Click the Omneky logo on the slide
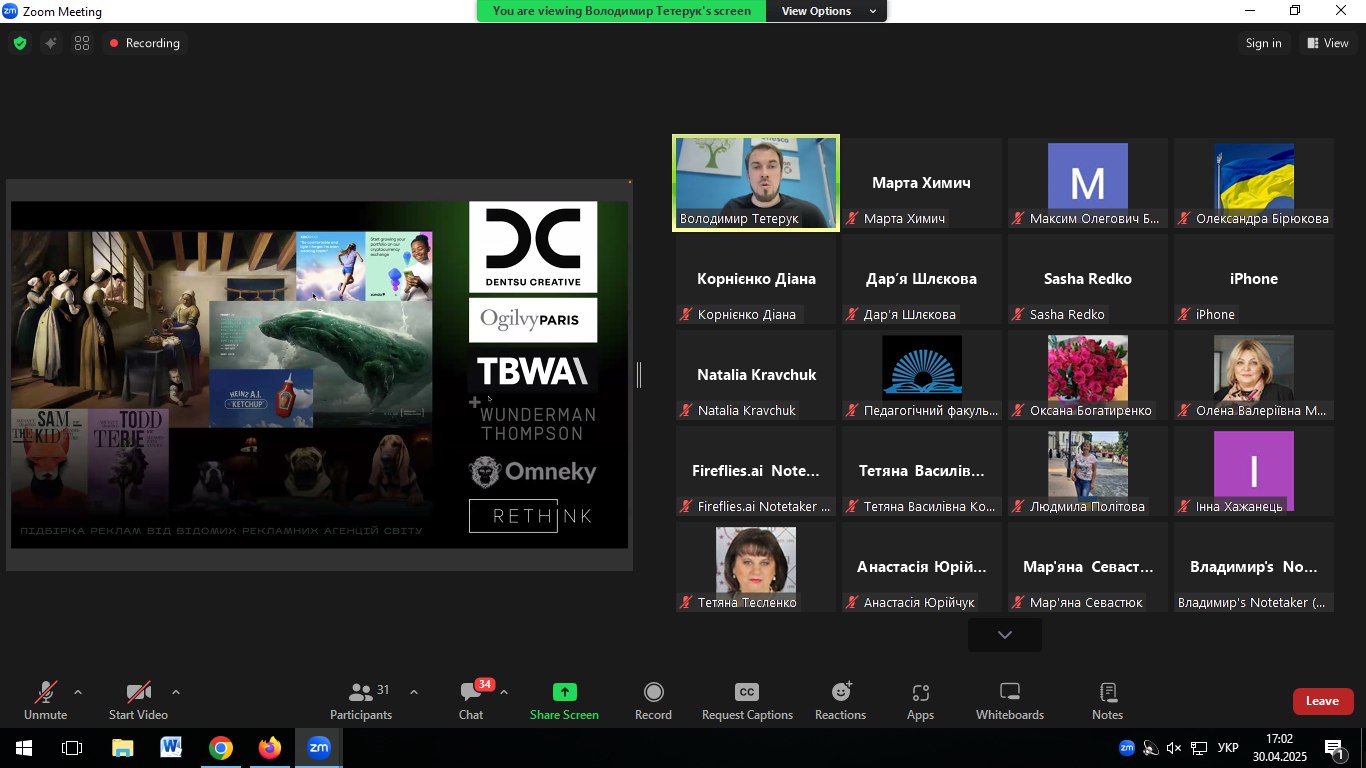The height and width of the screenshot is (768, 1366). click(x=533, y=471)
